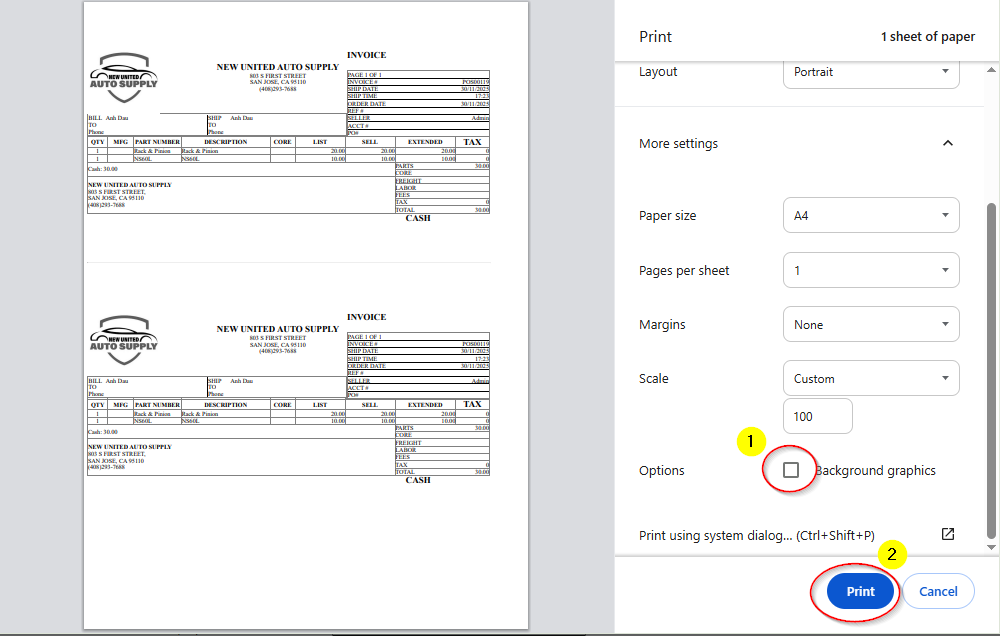The height and width of the screenshot is (636, 1000).
Task: Click the New United Auto Supply logo on top invoice
Action: tap(124, 78)
